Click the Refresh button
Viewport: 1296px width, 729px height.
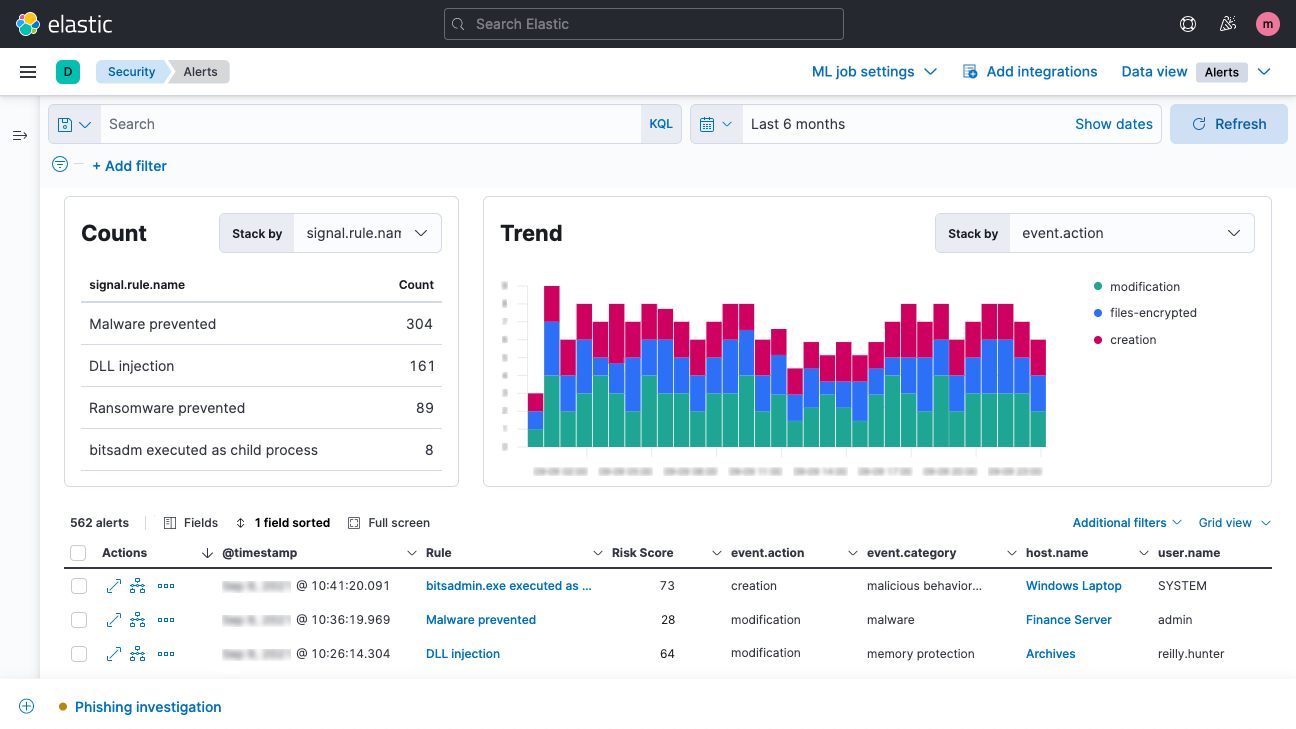pos(1229,124)
